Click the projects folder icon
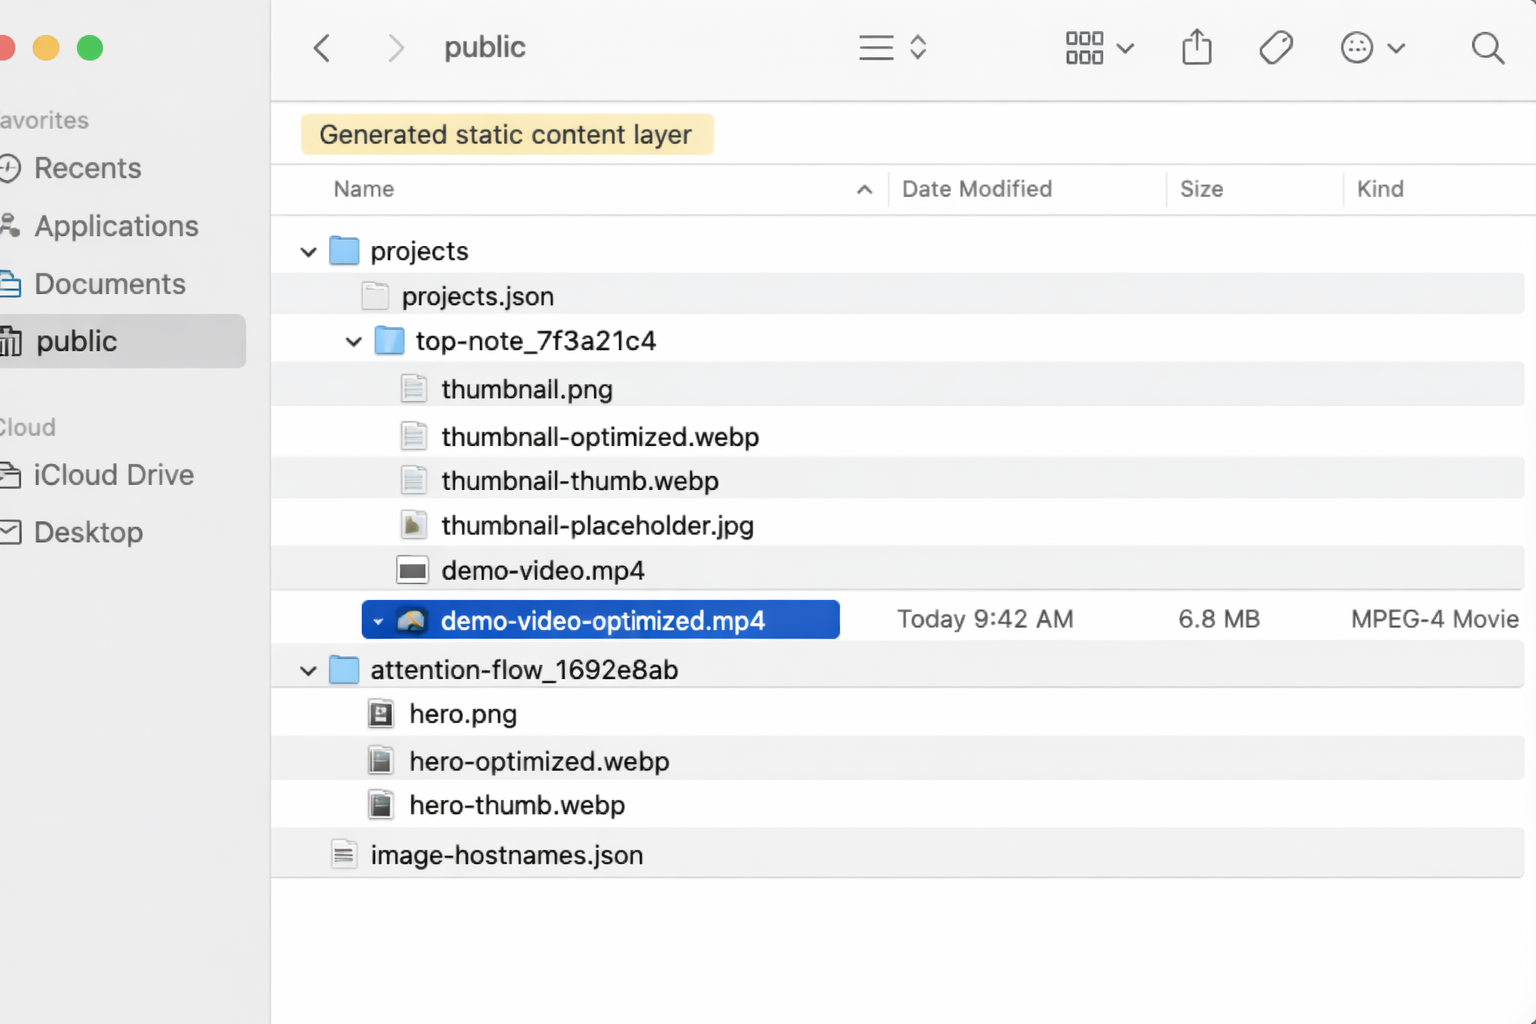This screenshot has width=1536, height=1024. 344,251
